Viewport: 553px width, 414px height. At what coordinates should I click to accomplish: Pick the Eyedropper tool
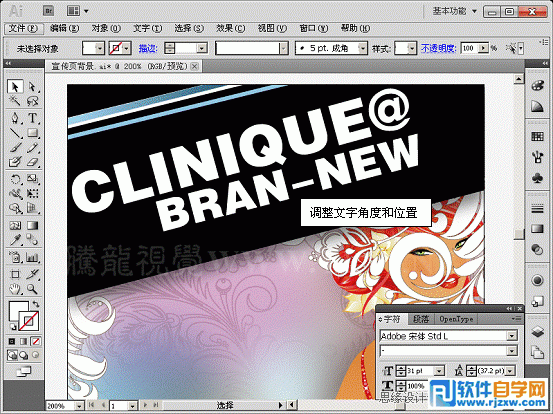pos(15,240)
